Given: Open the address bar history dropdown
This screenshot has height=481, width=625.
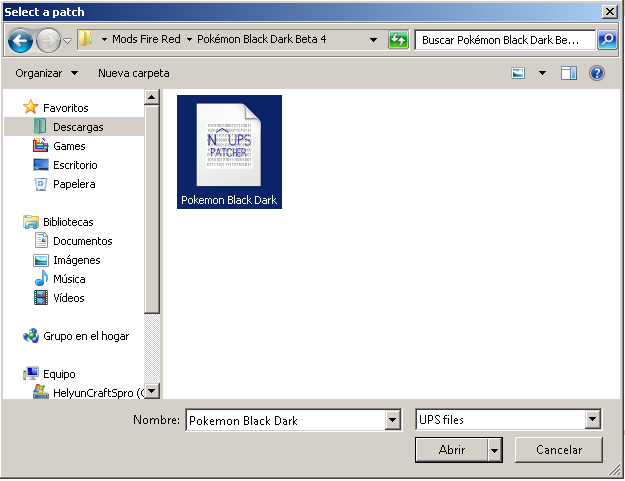Looking at the screenshot, I should [373, 40].
